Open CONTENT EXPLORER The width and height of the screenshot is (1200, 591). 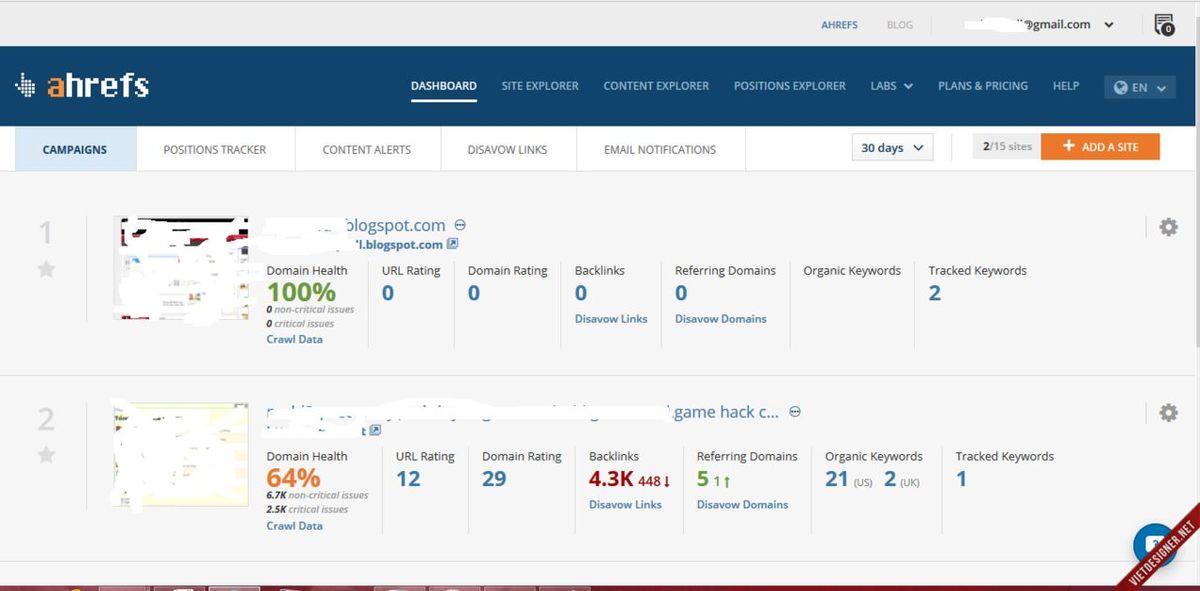point(656,86)
